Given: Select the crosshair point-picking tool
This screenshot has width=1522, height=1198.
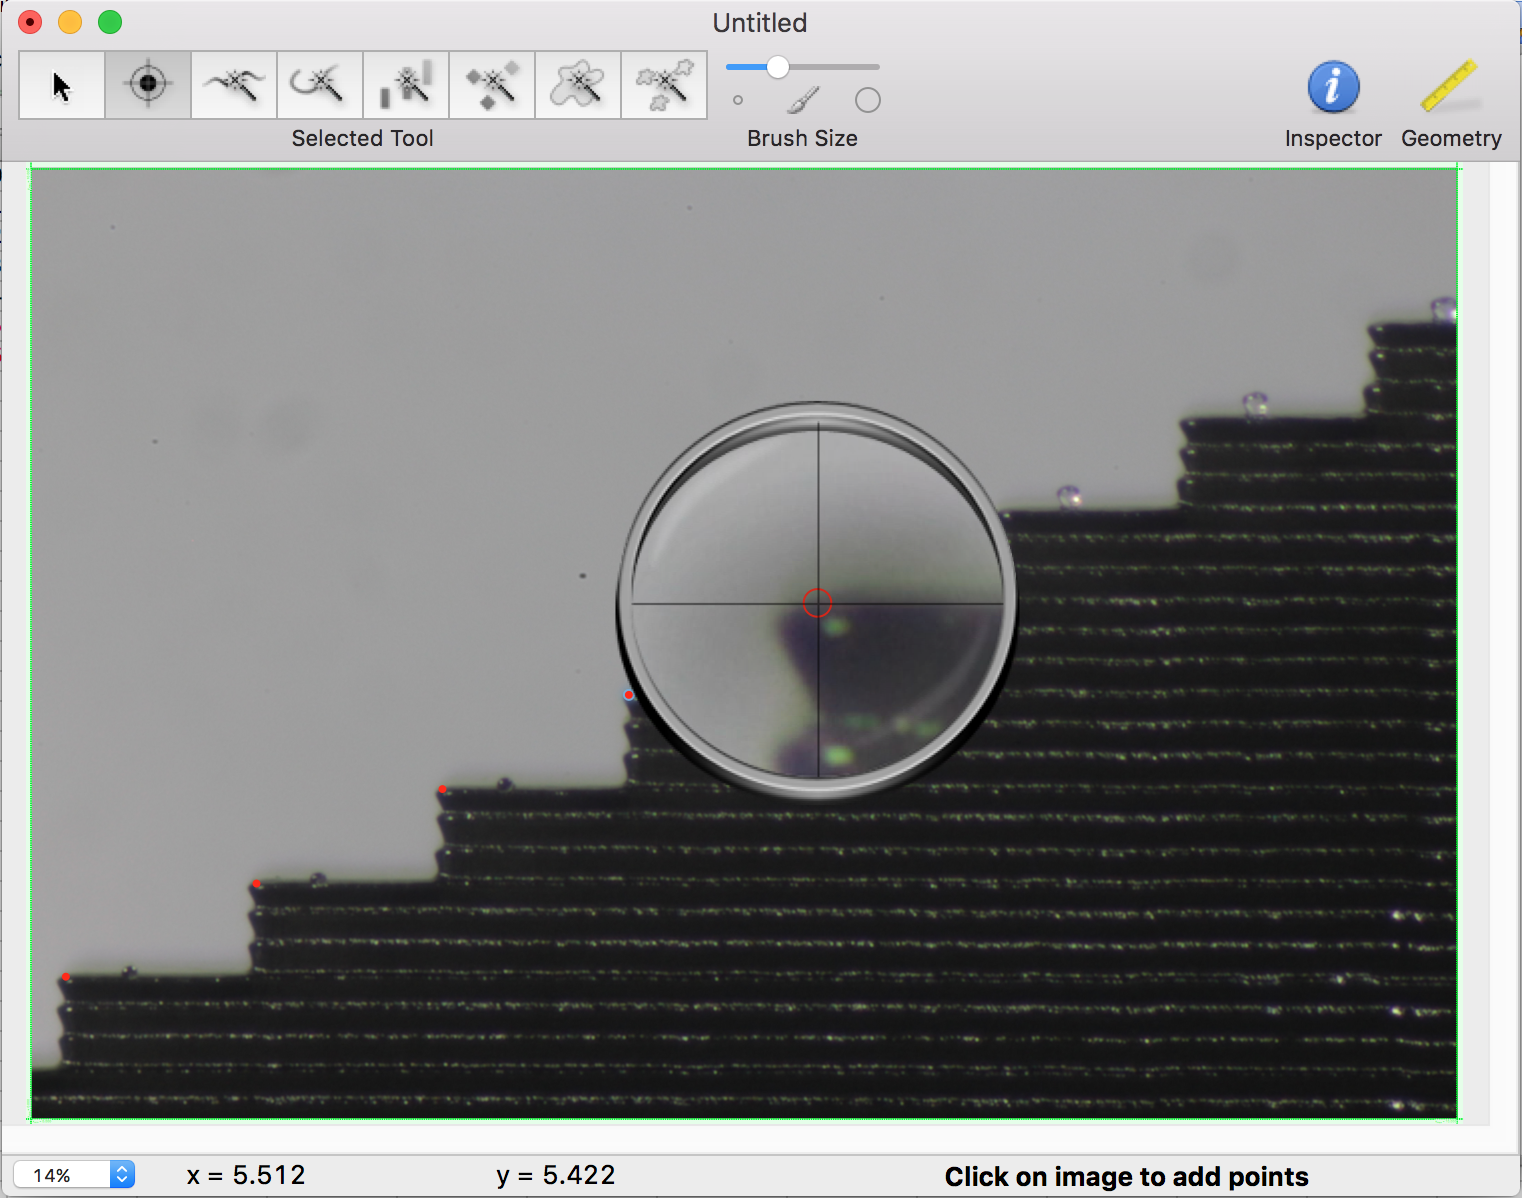Looking at the screenshot, I should (148, 86).
